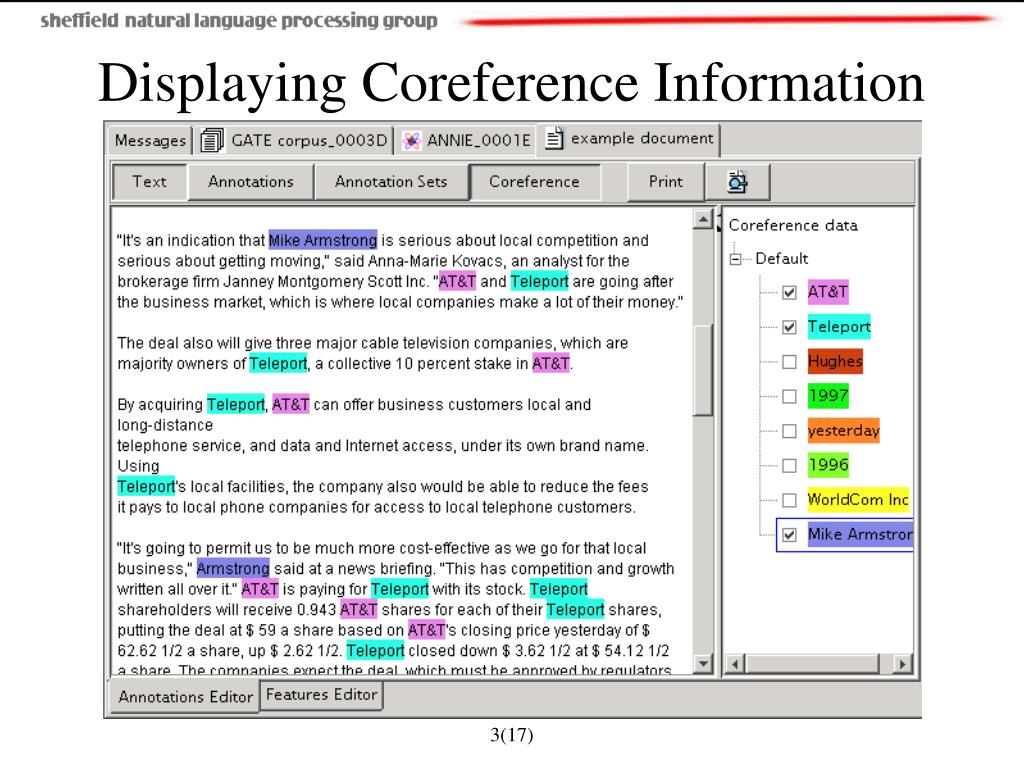Switch to Annotations Editor tab

tap(185, 697)
